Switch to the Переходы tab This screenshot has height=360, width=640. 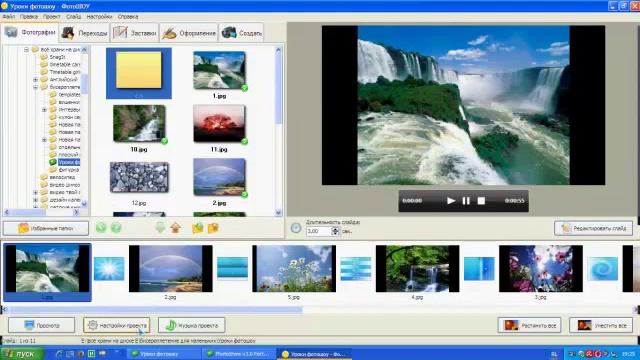pyautogui.click(x=84, y=33)
